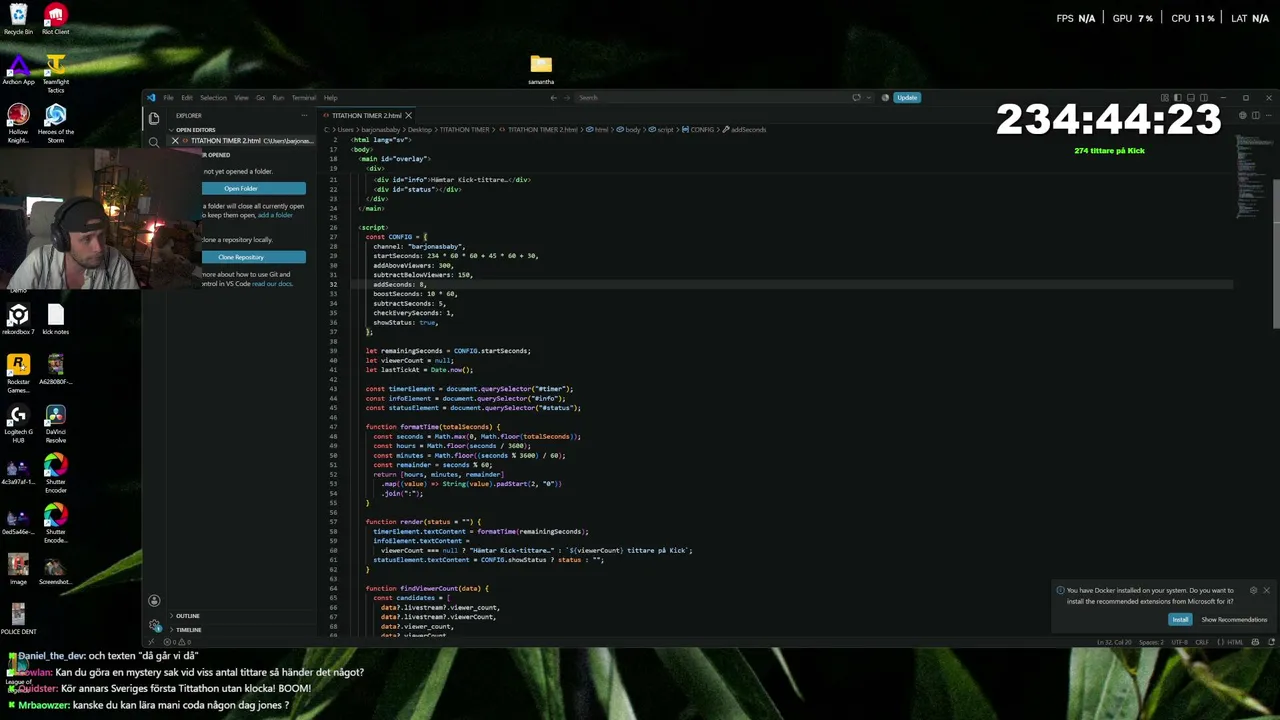The height and width of the screenshot is (720, 1280).
Task: Open the File menu
Action: 168,98
